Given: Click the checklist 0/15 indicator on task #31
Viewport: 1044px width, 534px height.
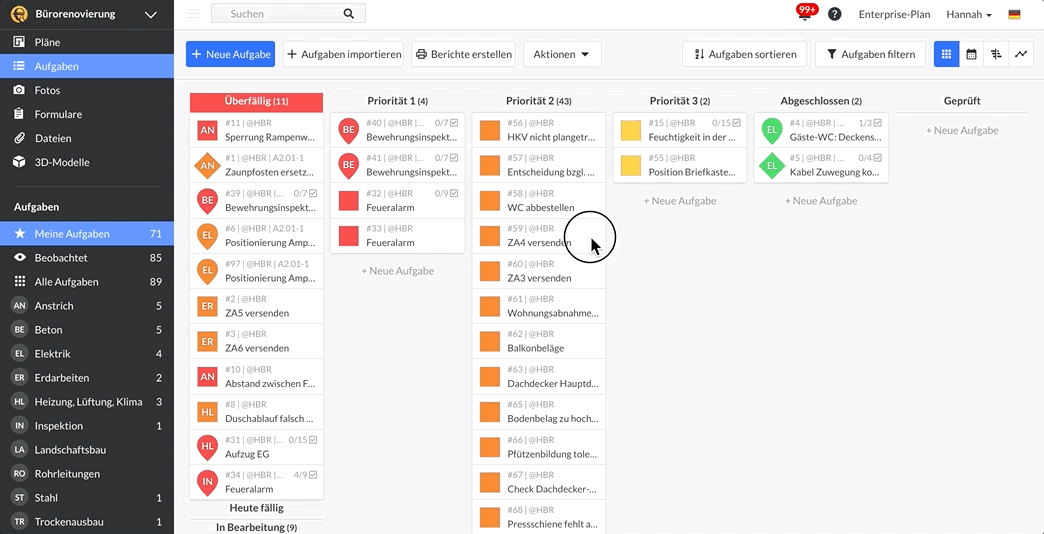Looking at the screenshot, I should coord(302,439).
